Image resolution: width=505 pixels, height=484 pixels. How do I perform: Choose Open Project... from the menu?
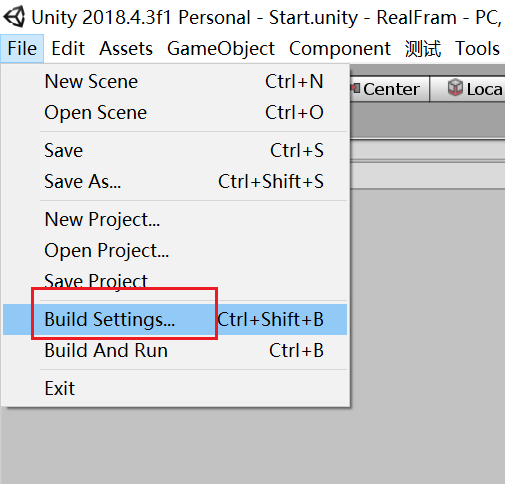175,250
